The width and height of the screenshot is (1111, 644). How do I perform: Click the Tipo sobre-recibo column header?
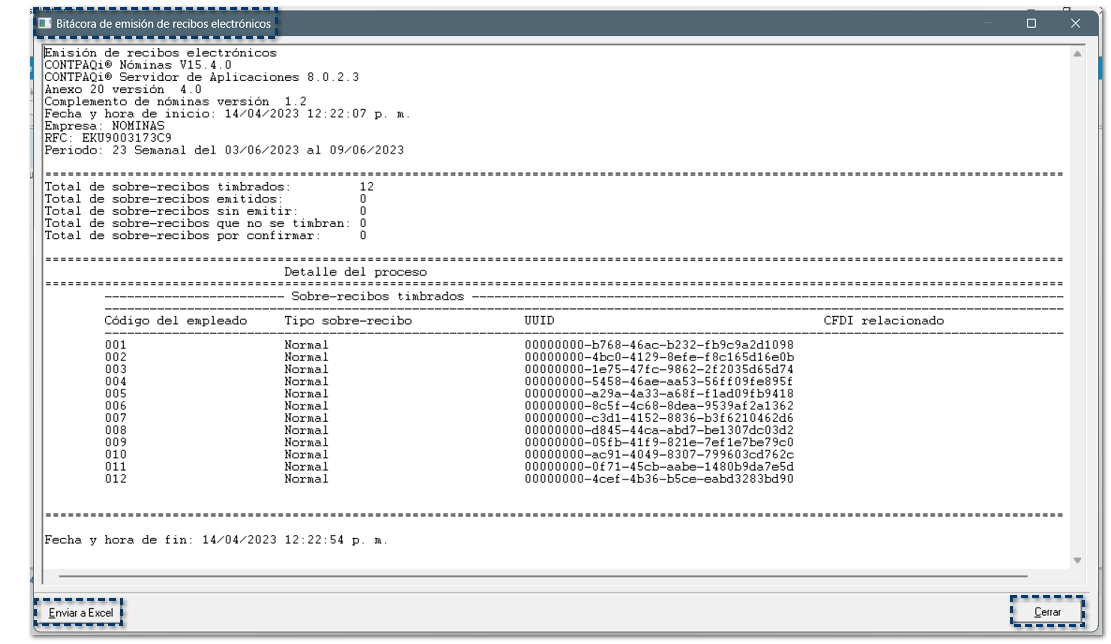click(347, 321)
